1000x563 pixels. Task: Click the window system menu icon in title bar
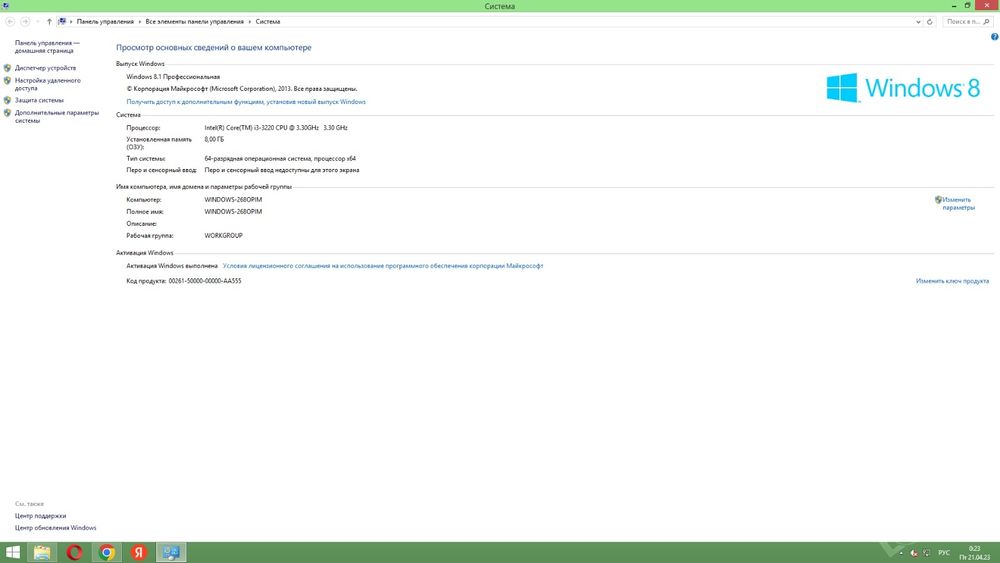point(5,5)
